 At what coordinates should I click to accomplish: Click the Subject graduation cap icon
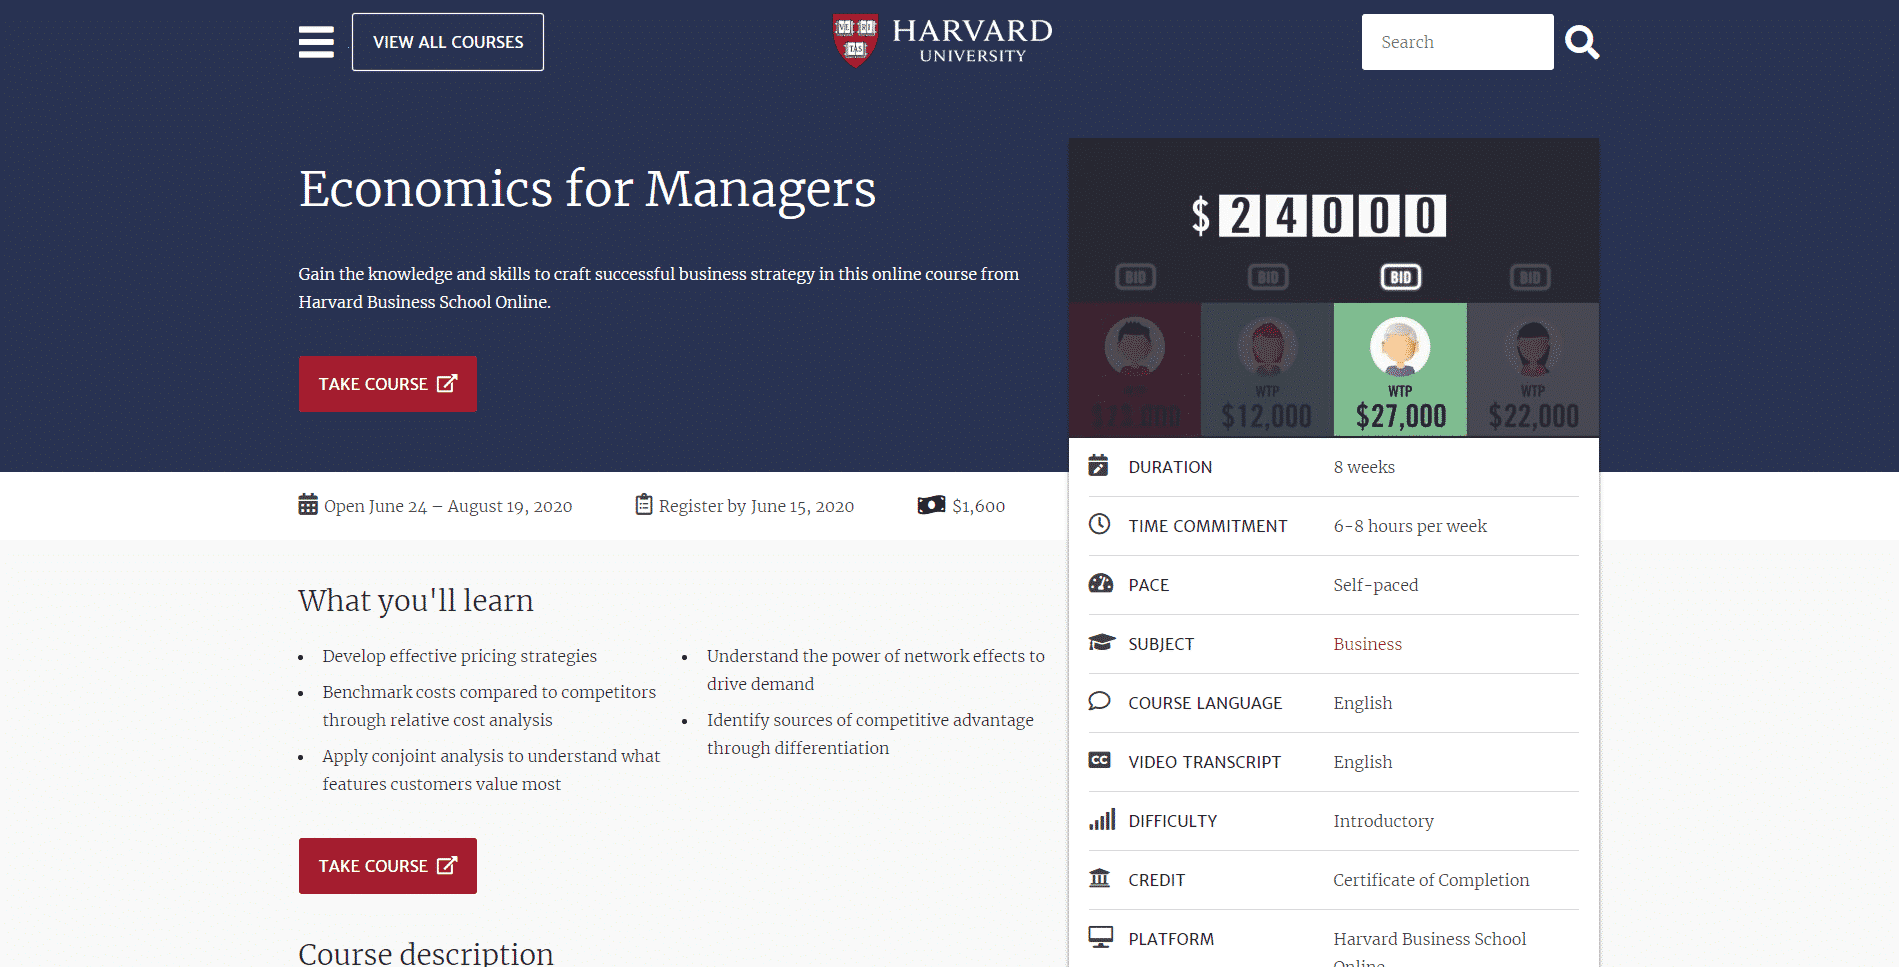[x=1102, y=642]
